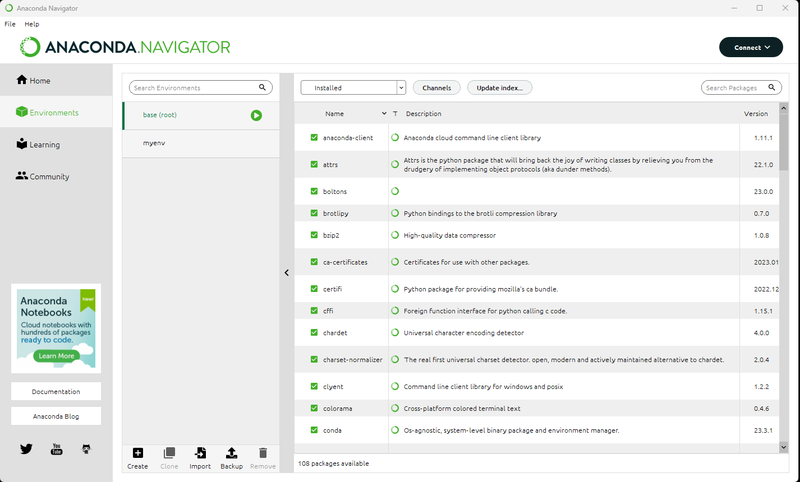Open the GitHub icon link

[86, 449]
